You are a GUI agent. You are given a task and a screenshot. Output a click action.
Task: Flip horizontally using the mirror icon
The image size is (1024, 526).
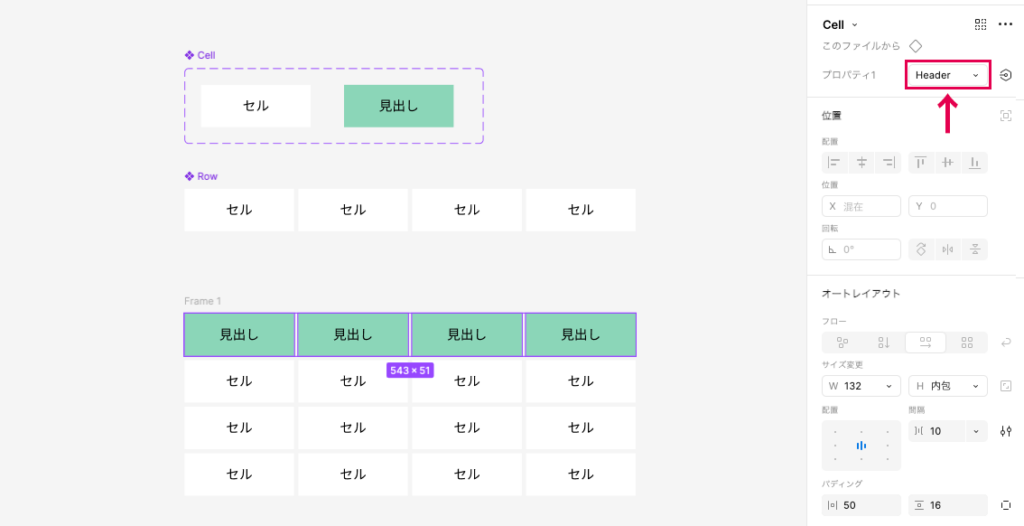point(947,249)
